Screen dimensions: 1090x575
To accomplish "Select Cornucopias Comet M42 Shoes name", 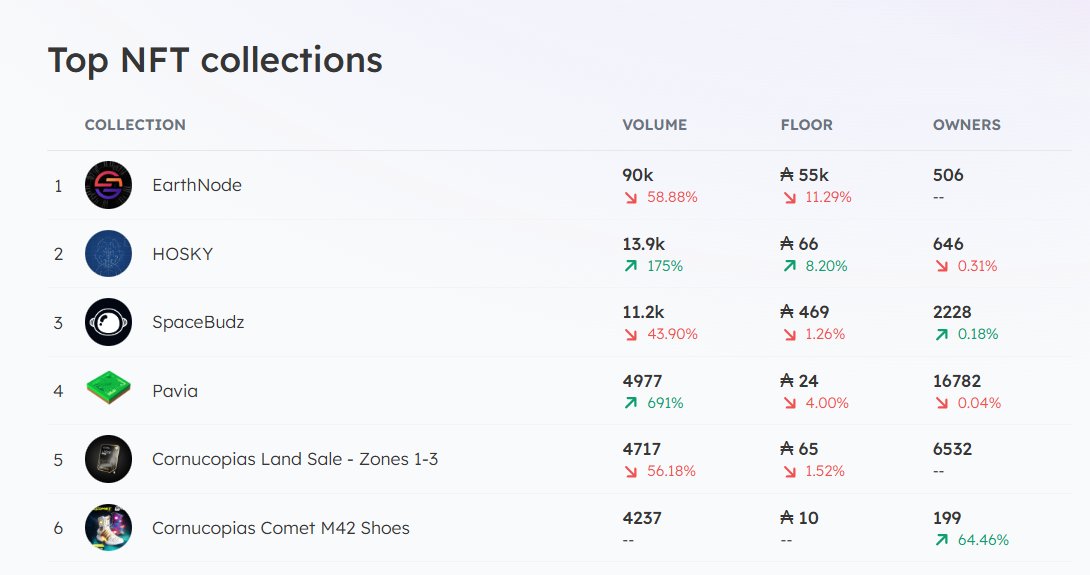I will pyautogui.click(x=281, y=527).
